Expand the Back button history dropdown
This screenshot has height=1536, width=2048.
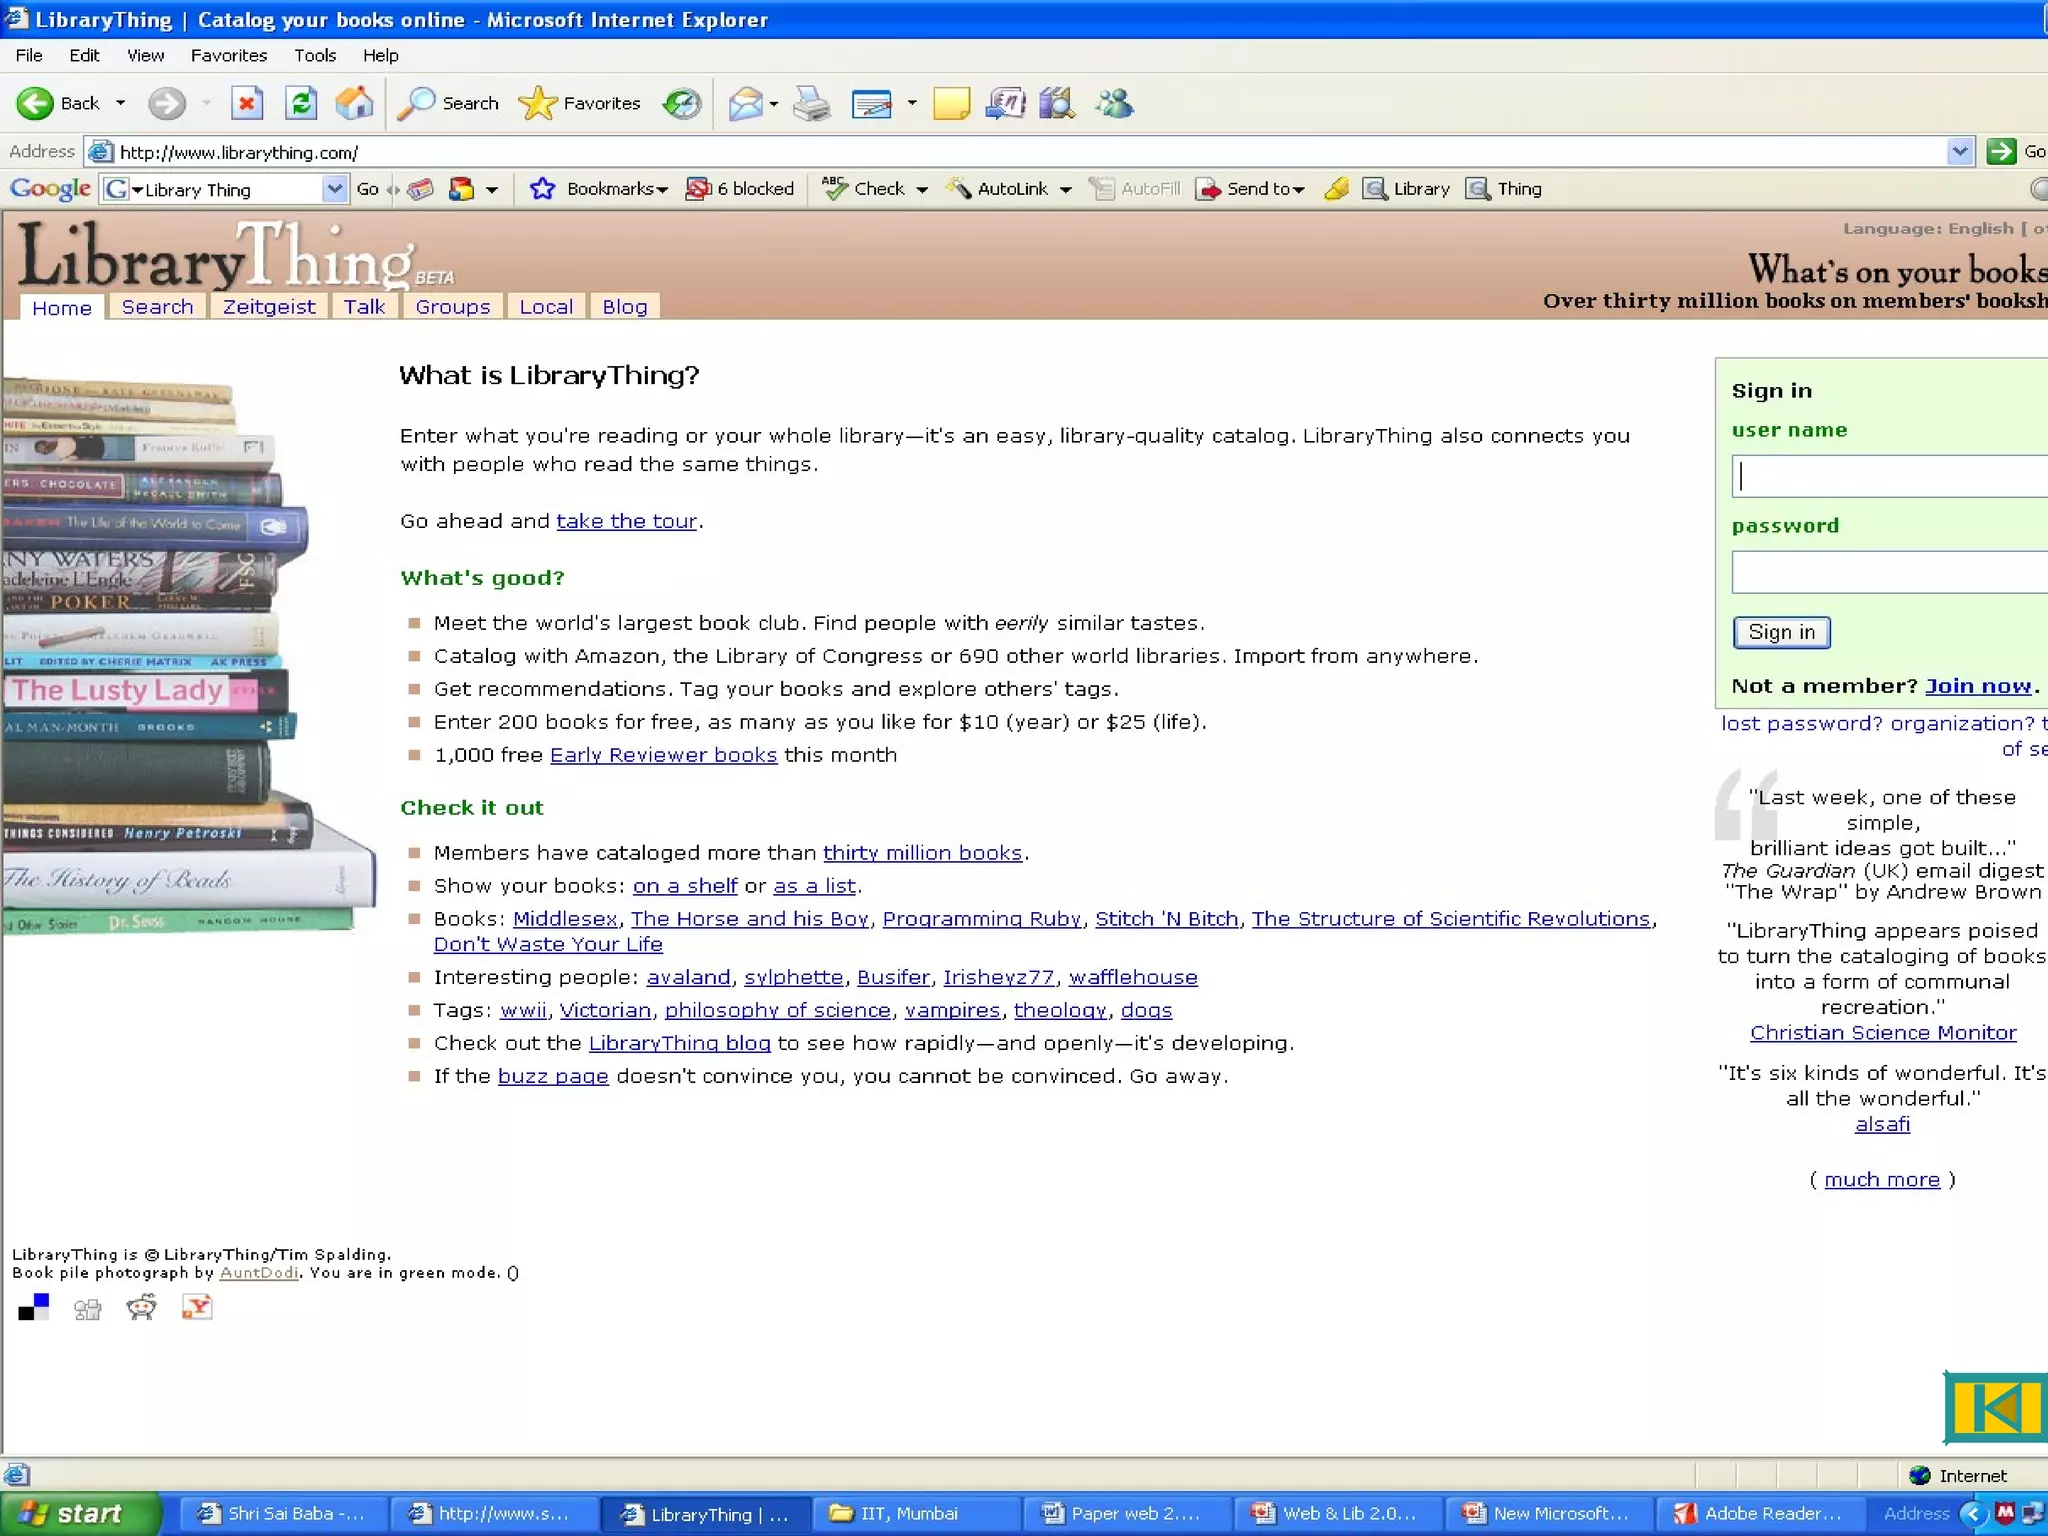tap(121, 103)
